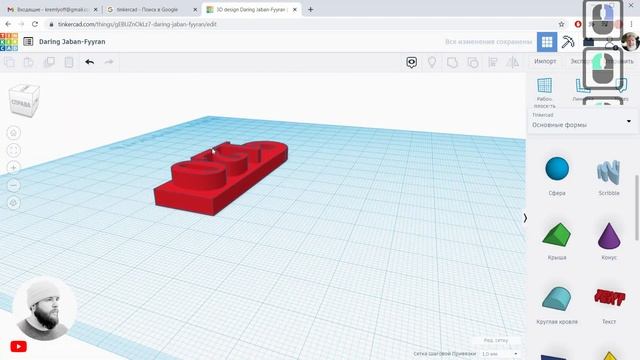Image resolution: width=640 pixels, height=360 pixels.
Task: Open the Opera extension icon in toolbar
Action: pyautogui.click(x=578, y=24)
